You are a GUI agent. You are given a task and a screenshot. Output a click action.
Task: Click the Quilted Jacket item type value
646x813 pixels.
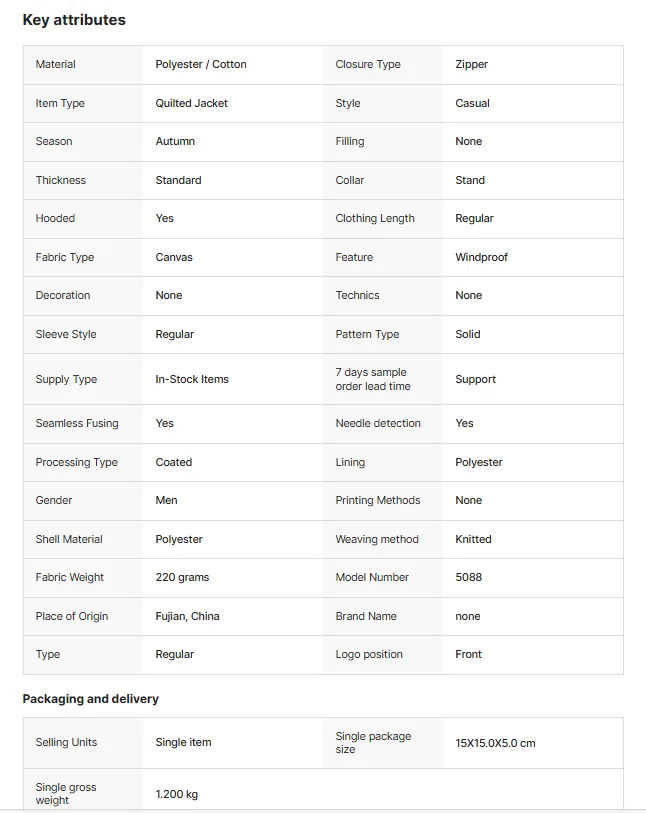tap(191, 103)
